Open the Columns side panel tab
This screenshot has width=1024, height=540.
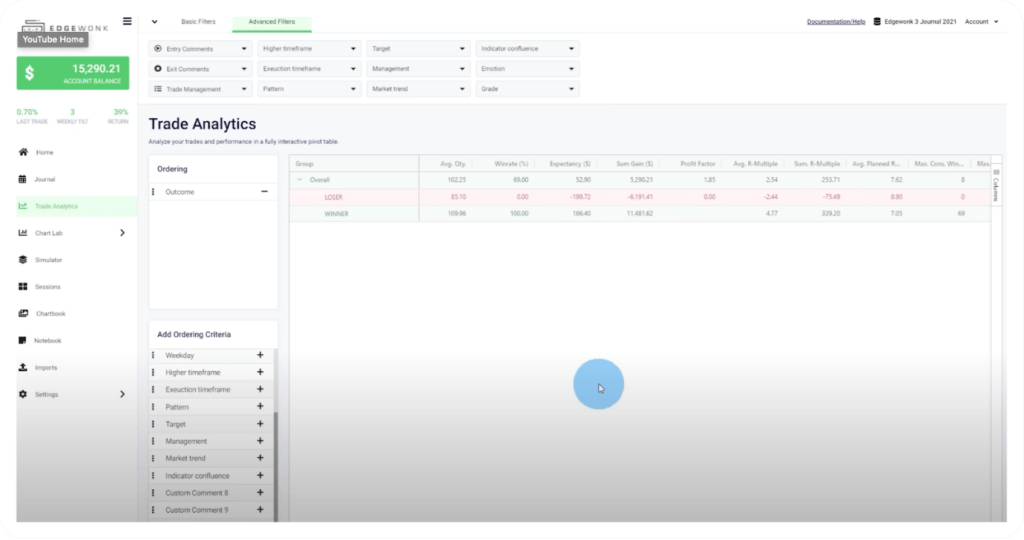point(996,185)
